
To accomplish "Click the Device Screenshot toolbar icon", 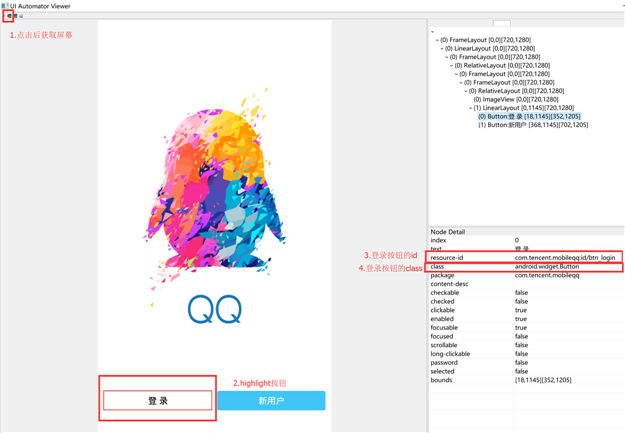I will click(9, 16).
